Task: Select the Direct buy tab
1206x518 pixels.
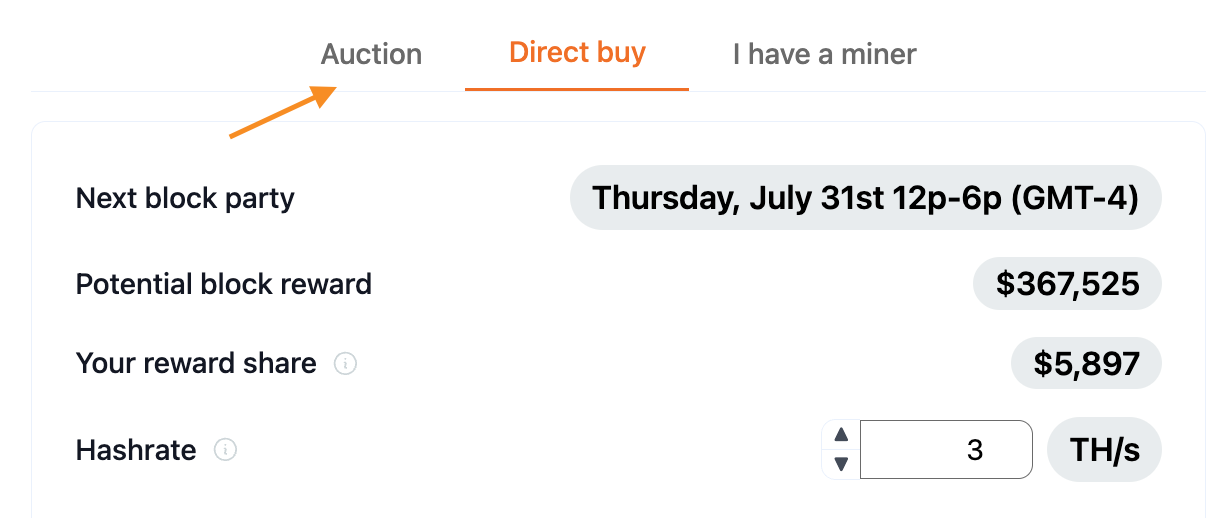Action: pos(577,52)
